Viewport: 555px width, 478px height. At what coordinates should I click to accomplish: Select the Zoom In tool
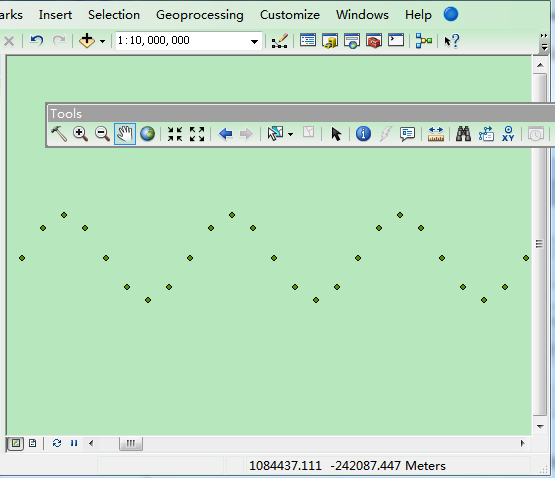pyautogui.click(x=80, y=134)
